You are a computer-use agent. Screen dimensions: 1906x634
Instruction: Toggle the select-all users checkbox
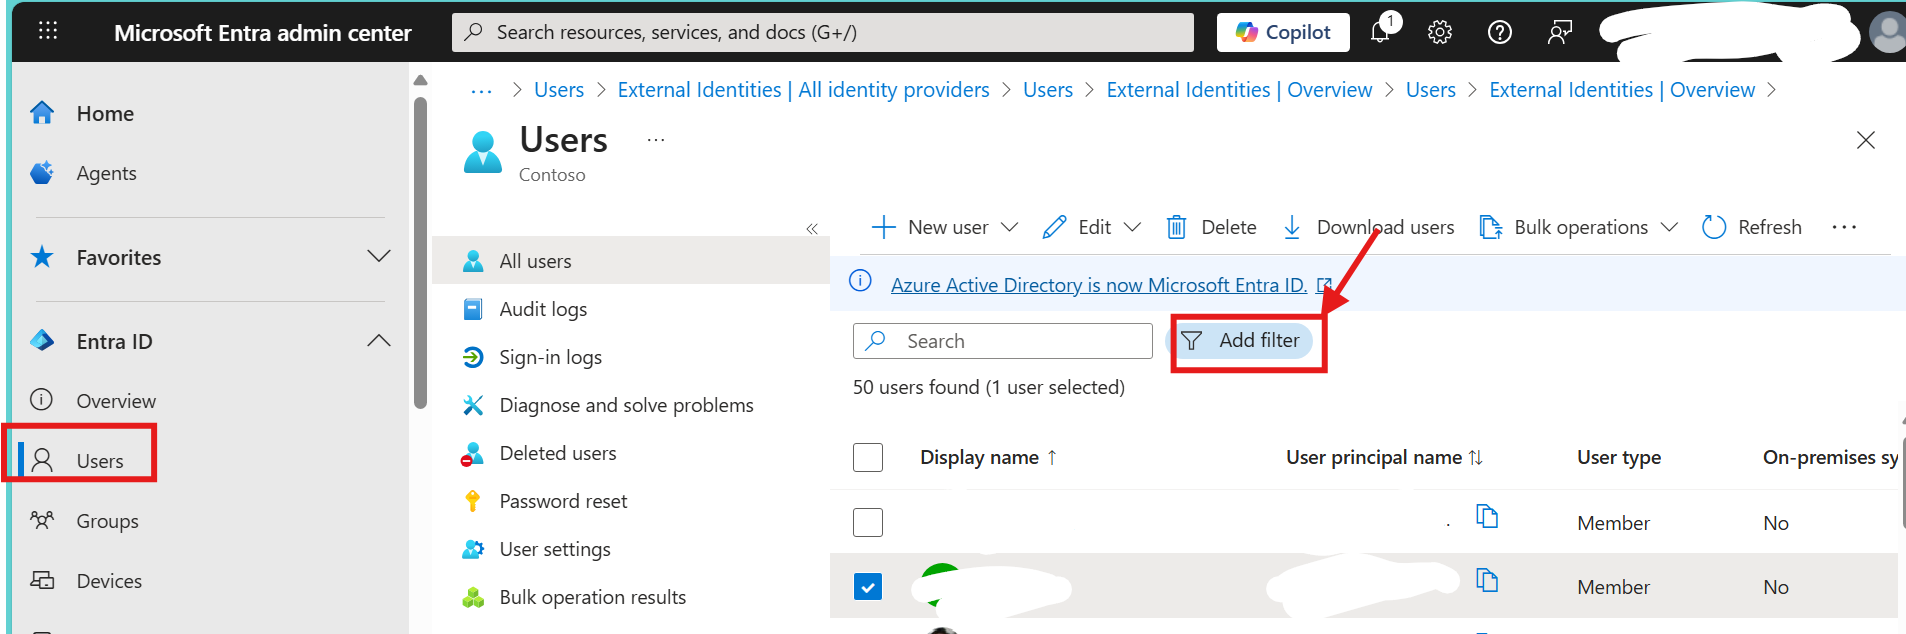tap(868, 457)
